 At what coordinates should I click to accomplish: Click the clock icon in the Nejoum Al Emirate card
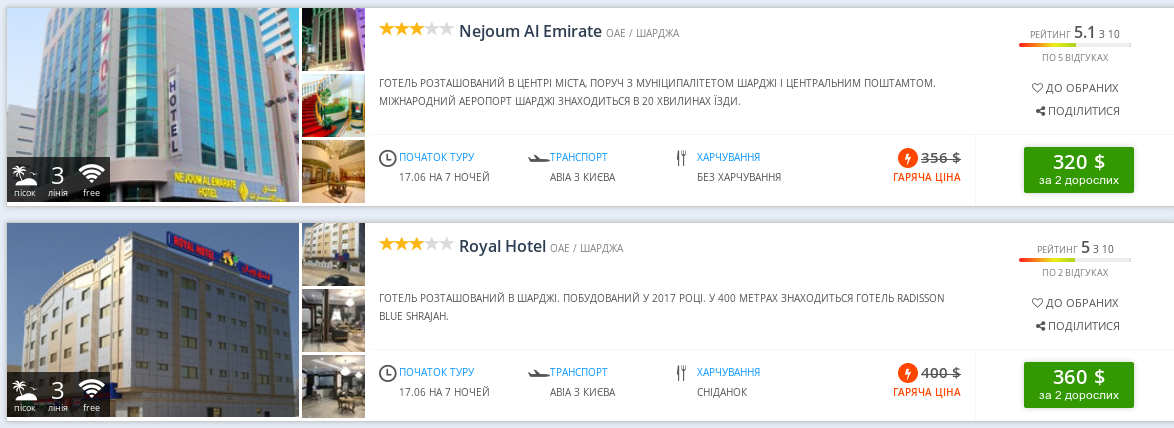tap(388, 158)
